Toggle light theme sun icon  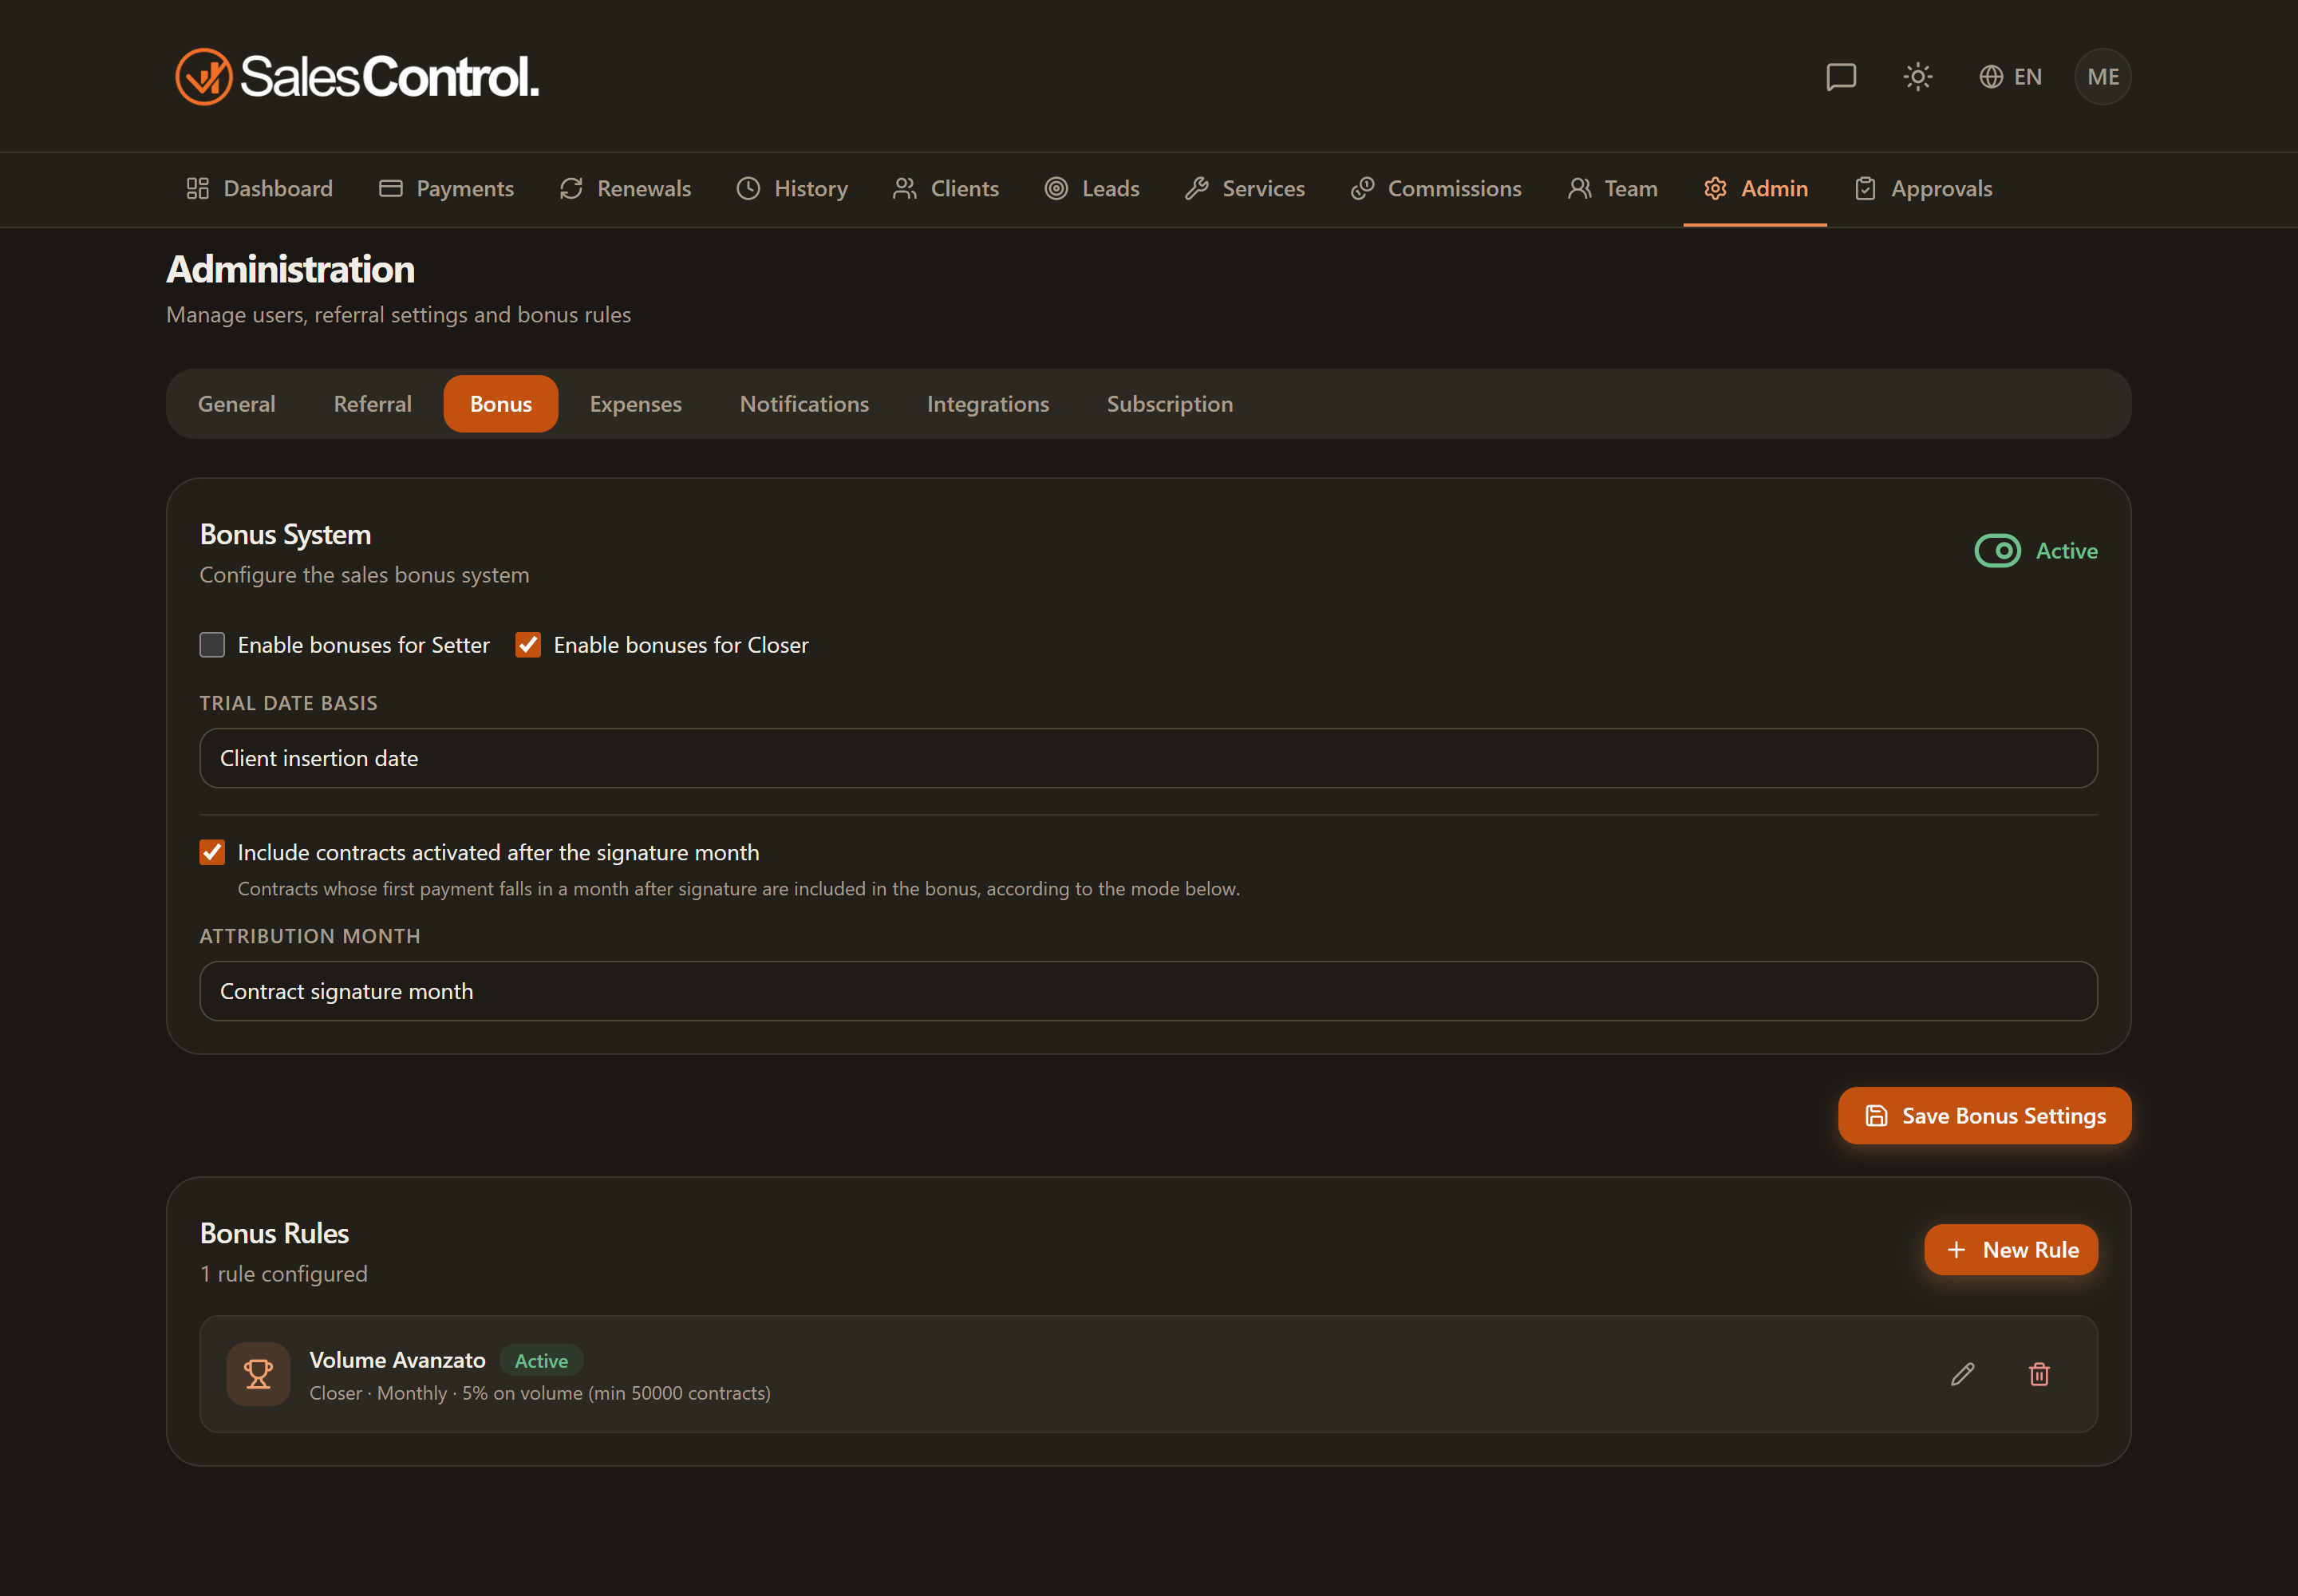pos(1917,77)
